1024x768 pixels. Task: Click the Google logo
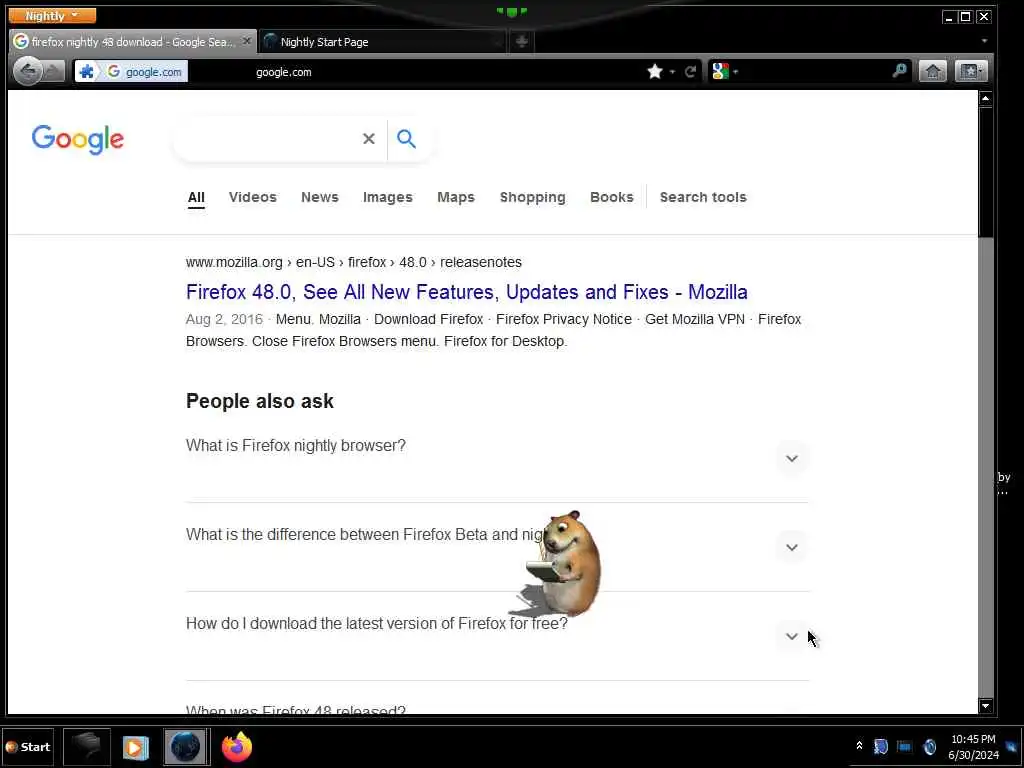(x=78, y=139)
